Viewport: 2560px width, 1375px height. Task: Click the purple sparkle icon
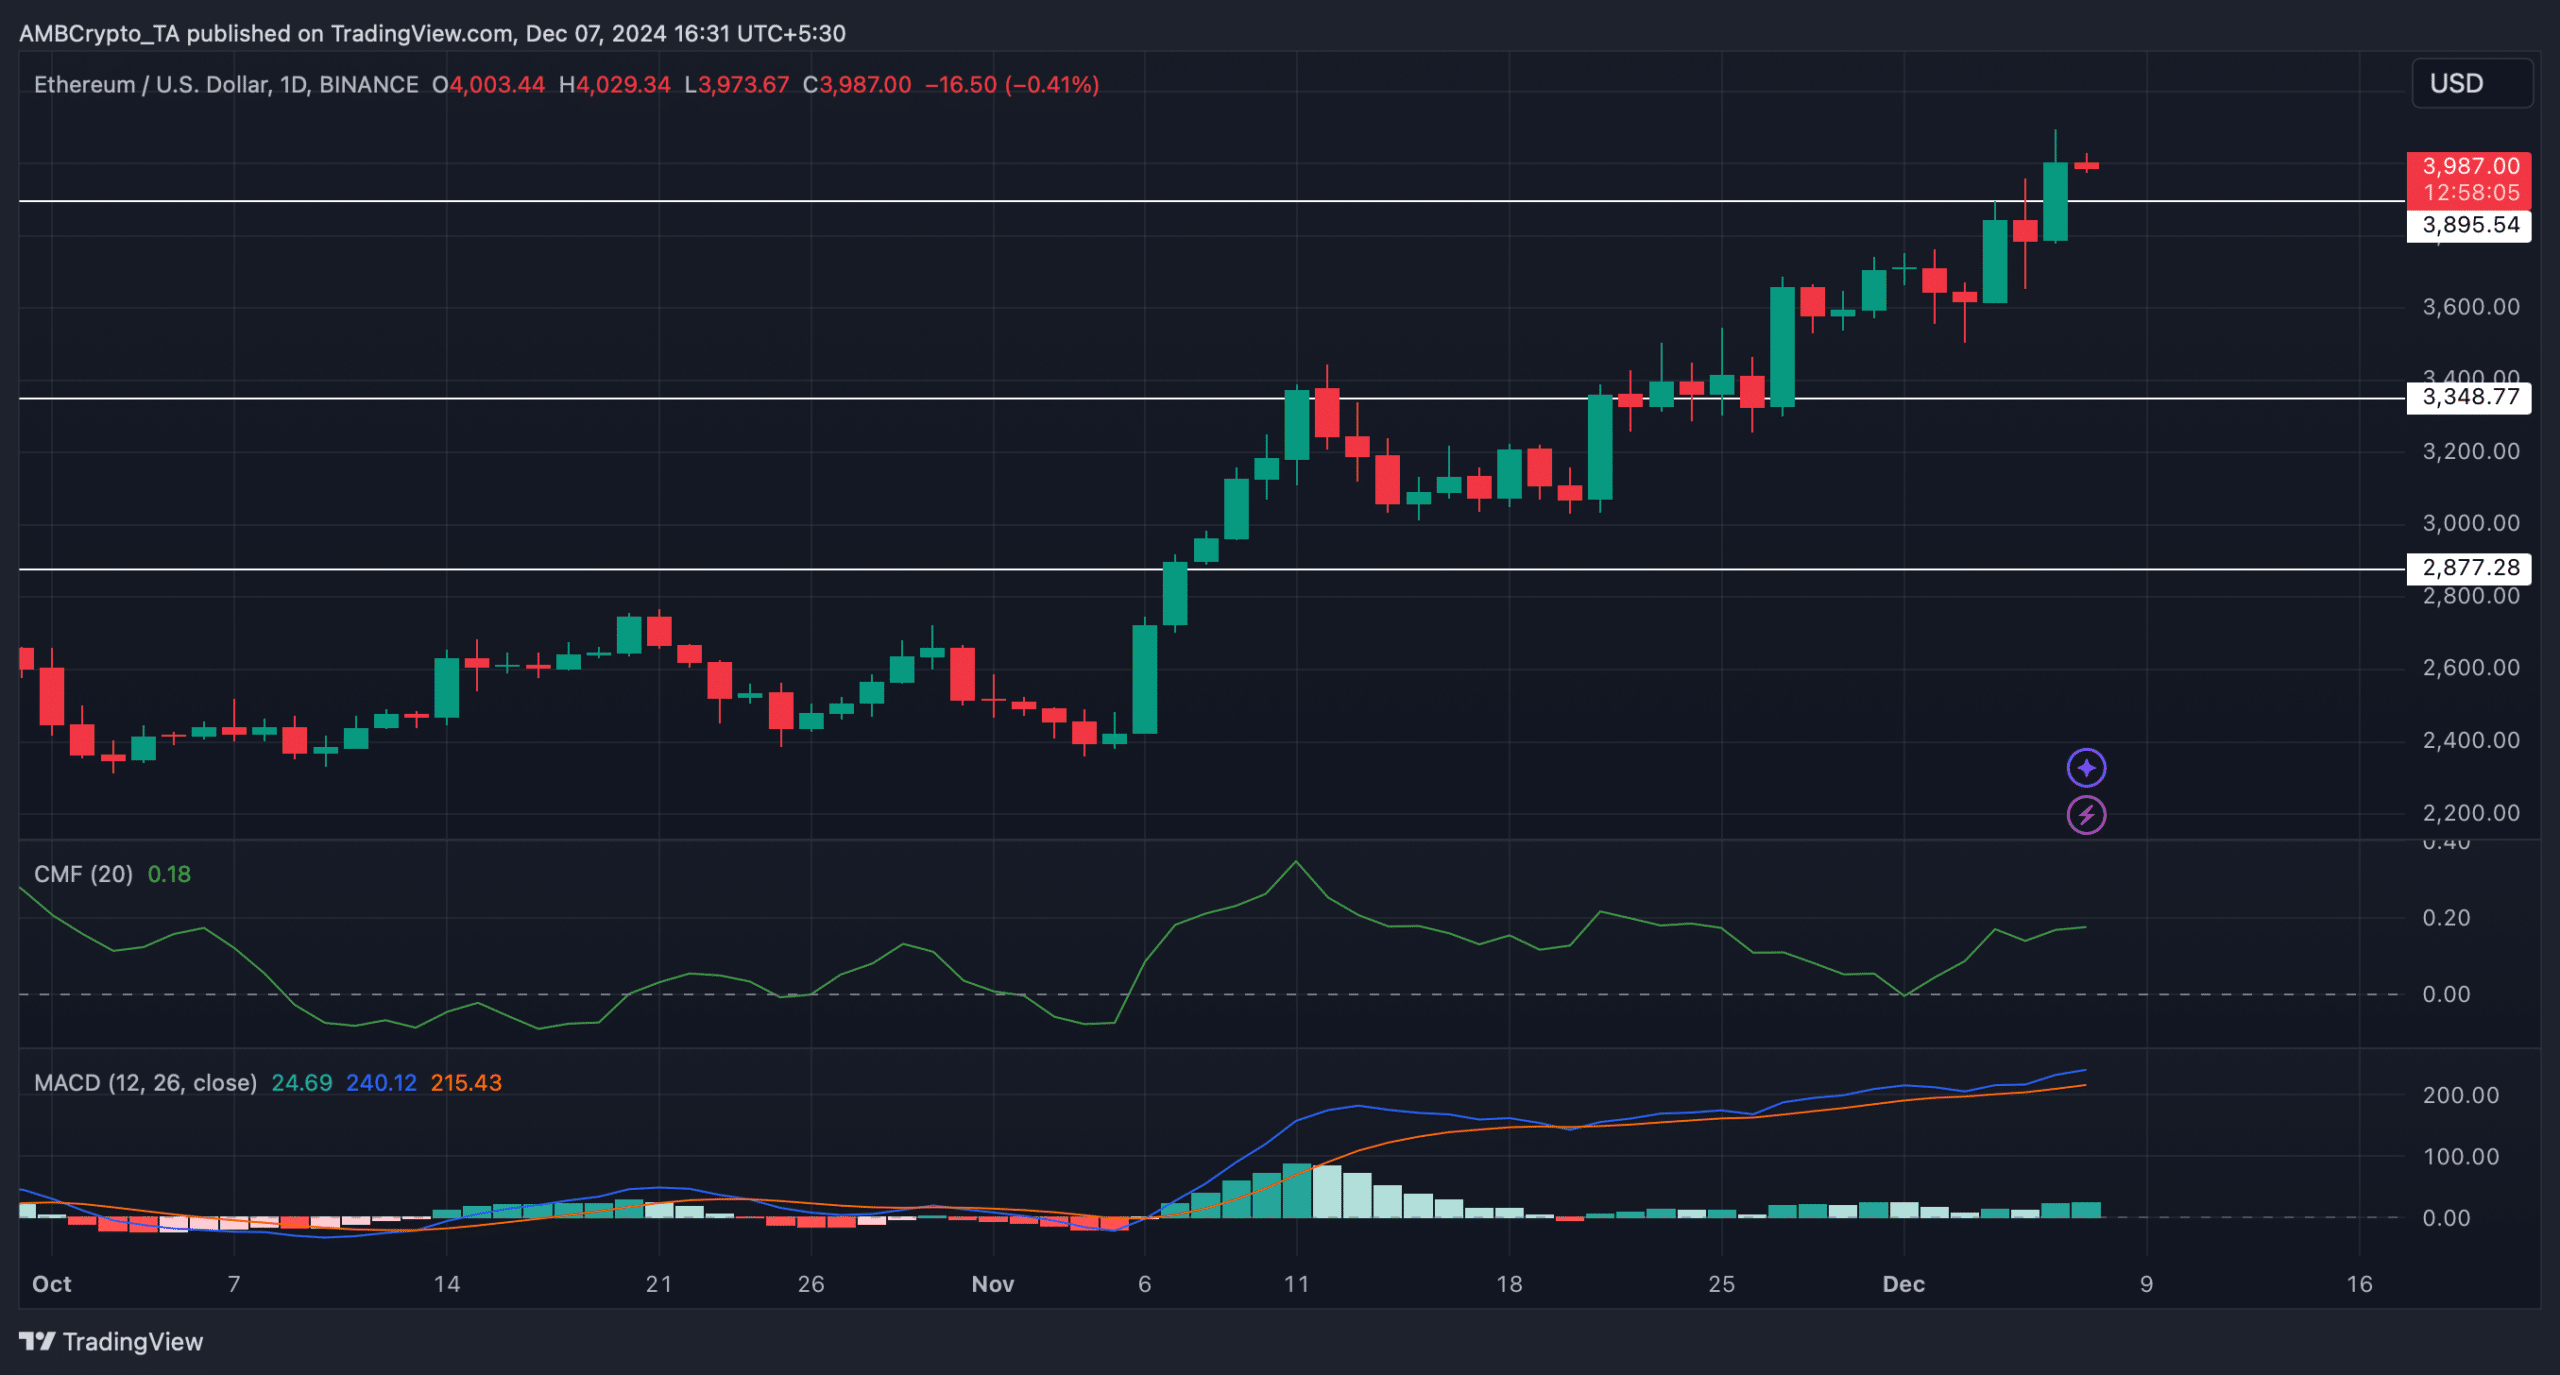click(2086, 768)
